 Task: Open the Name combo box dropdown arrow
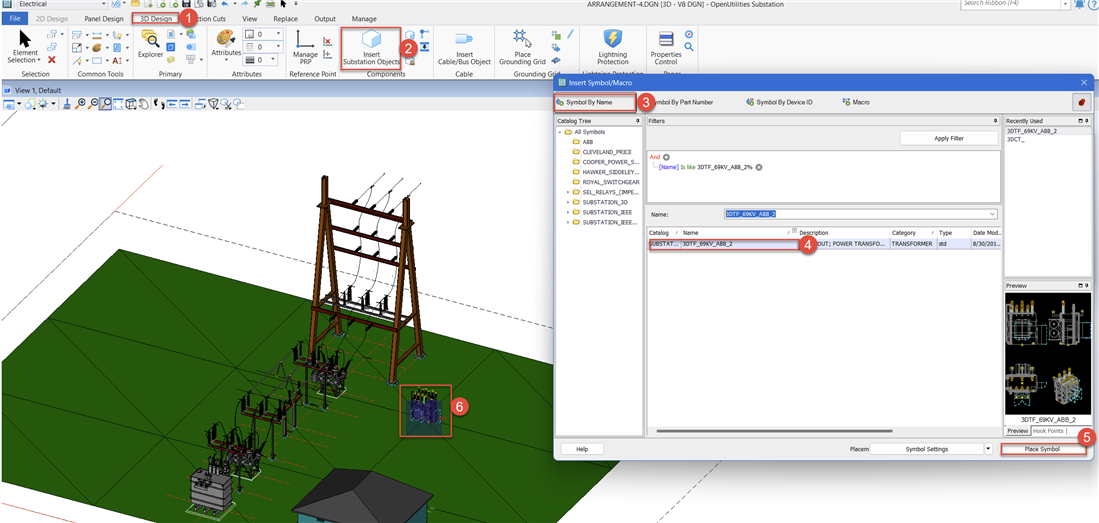click(x=992, y=213)
